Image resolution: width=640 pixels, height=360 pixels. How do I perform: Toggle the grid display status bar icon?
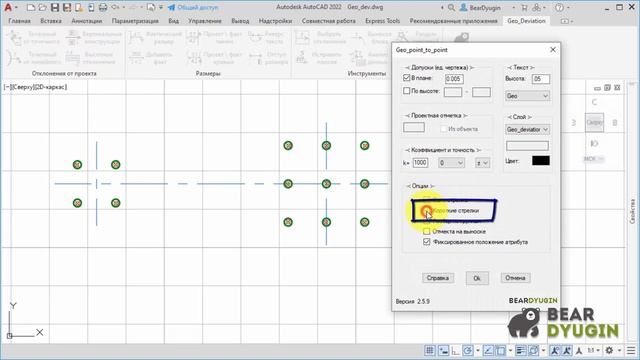click(x=430, y=350)
